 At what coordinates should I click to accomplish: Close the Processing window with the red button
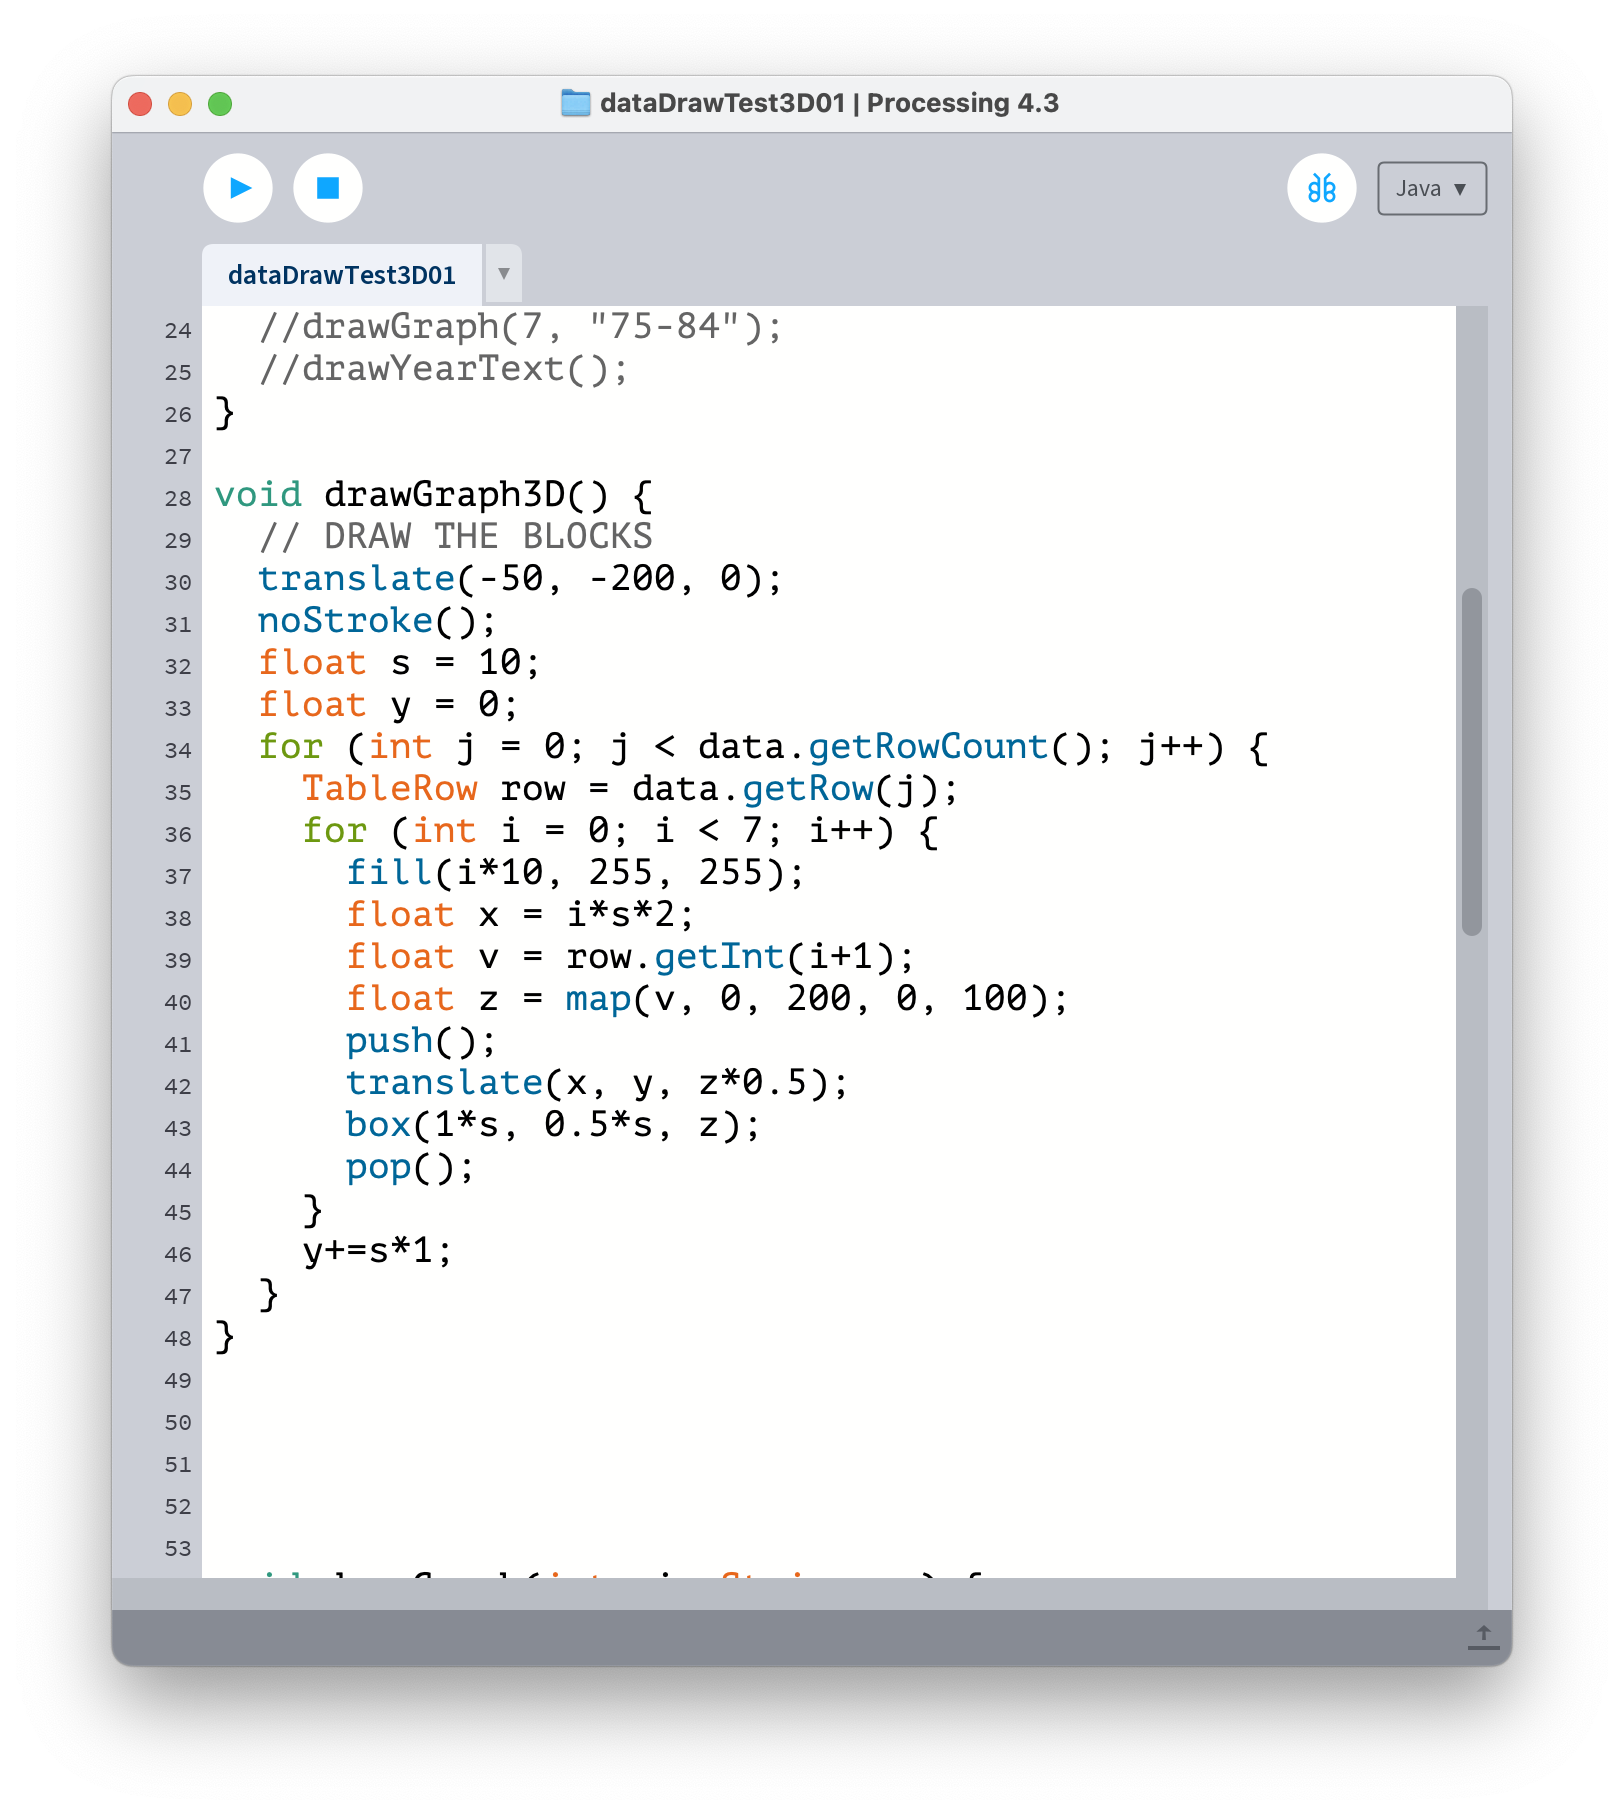141,104
